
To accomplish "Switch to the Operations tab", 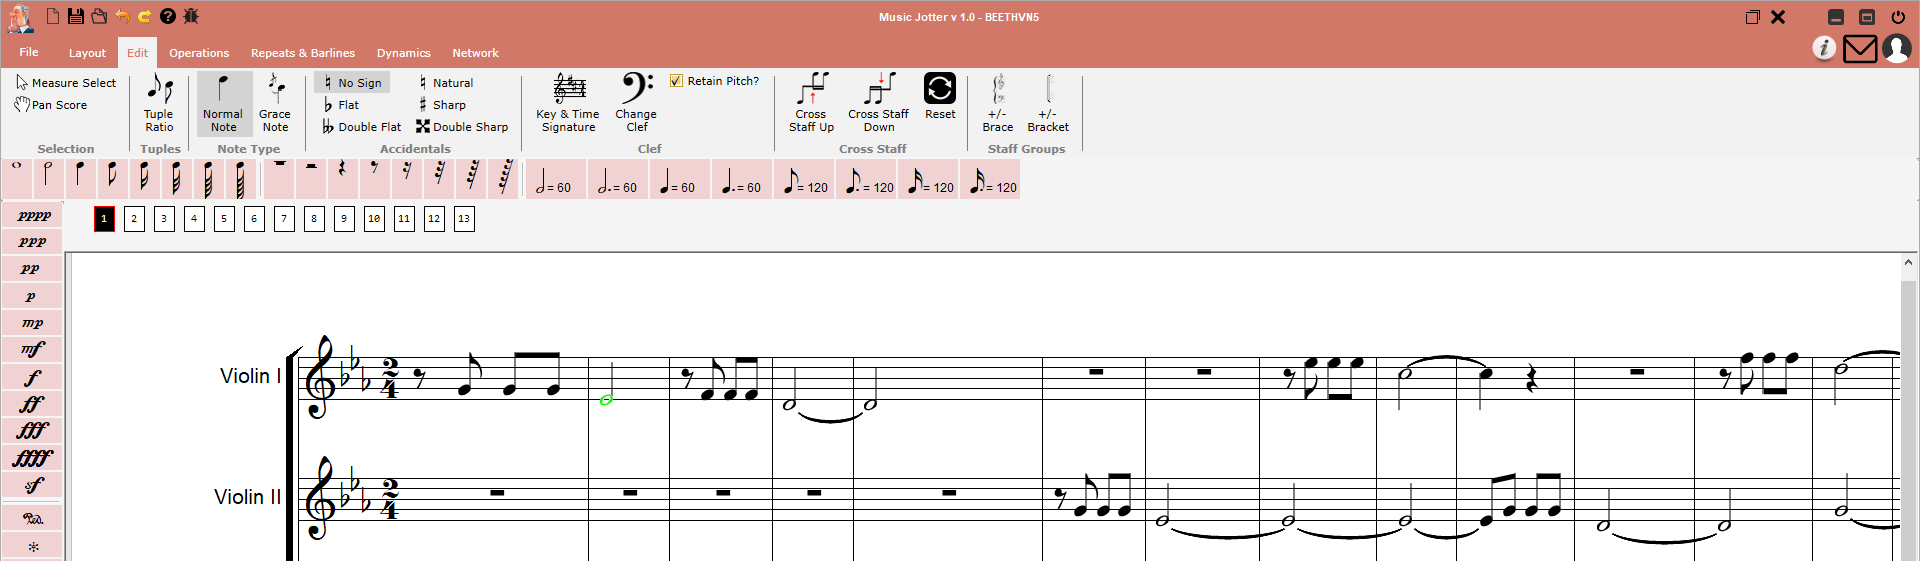I will pyautogui.click(x=199, y=53).
